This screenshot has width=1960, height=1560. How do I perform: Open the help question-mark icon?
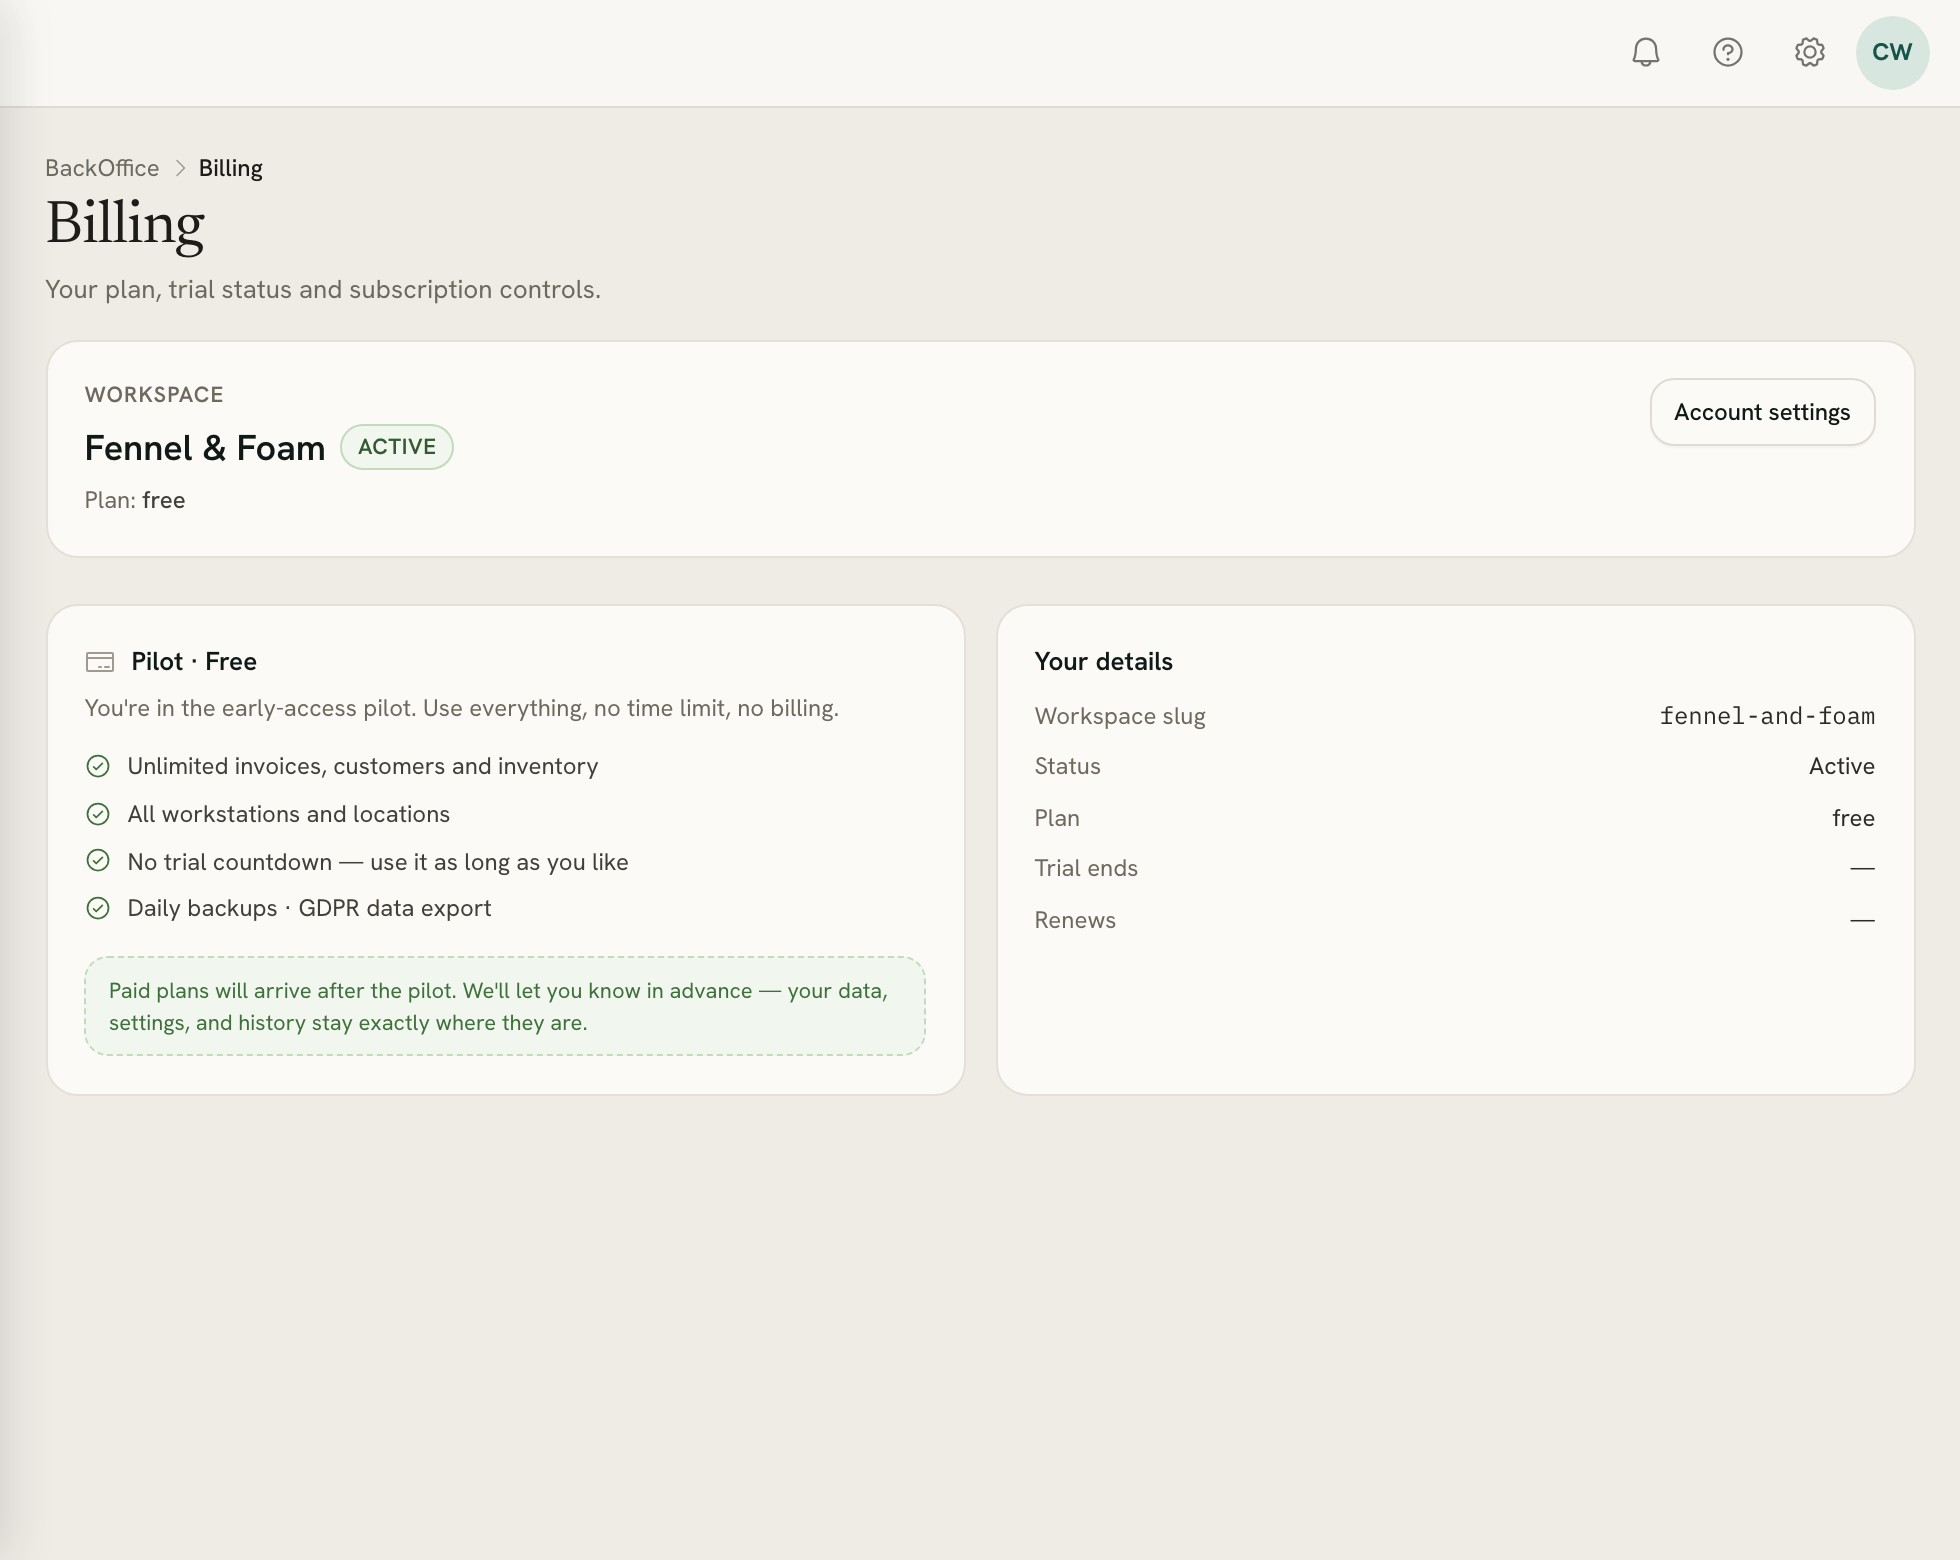pyautogui.click(x=1727, y=52)
